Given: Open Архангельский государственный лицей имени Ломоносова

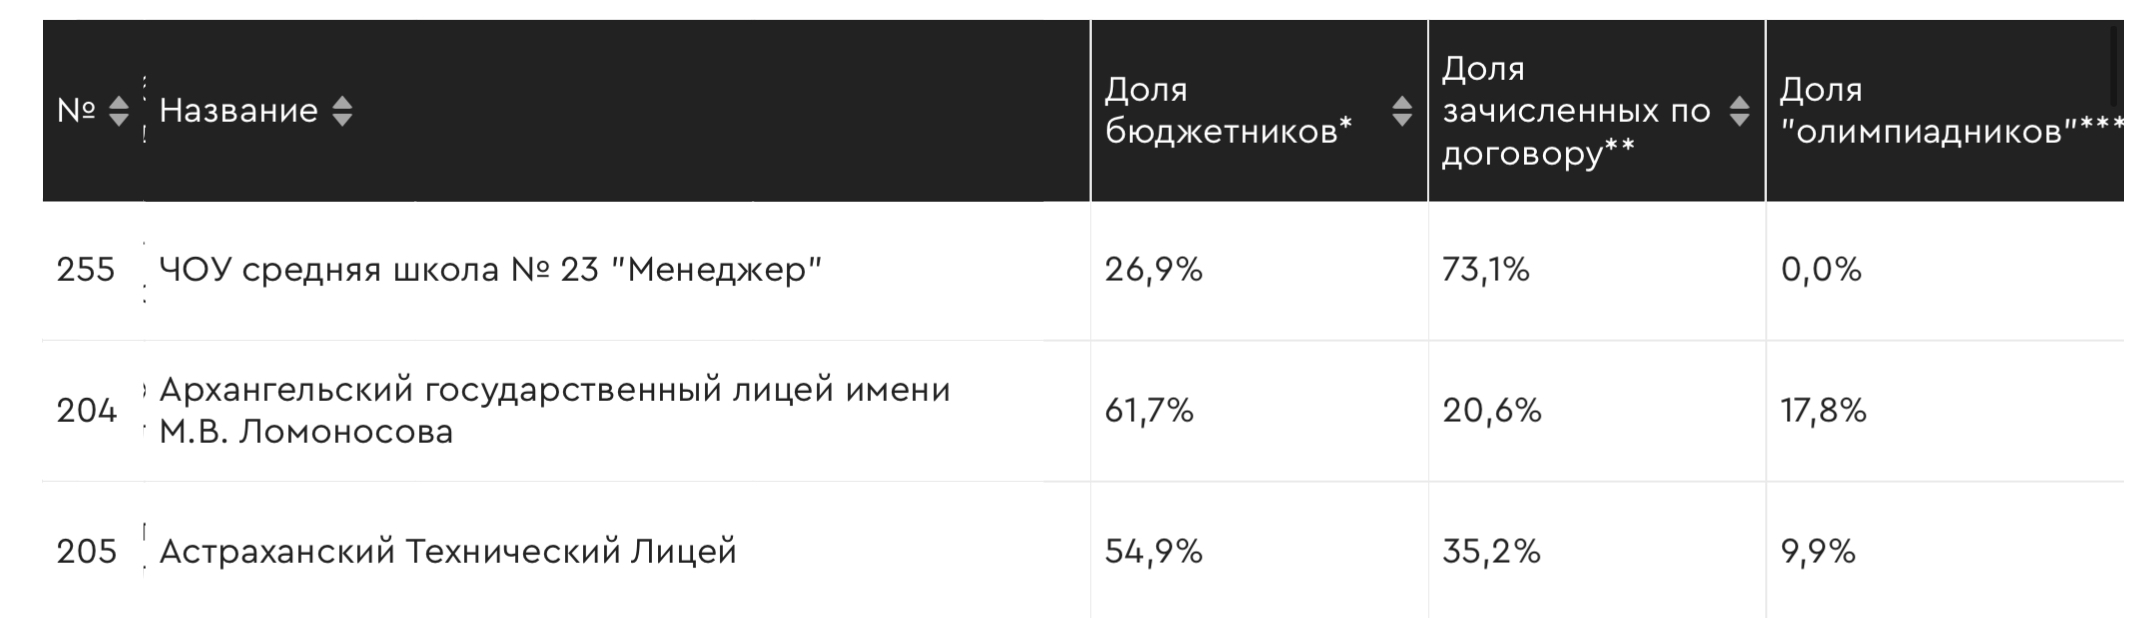Looking at the screenshot, I should [x=554, y=410].
